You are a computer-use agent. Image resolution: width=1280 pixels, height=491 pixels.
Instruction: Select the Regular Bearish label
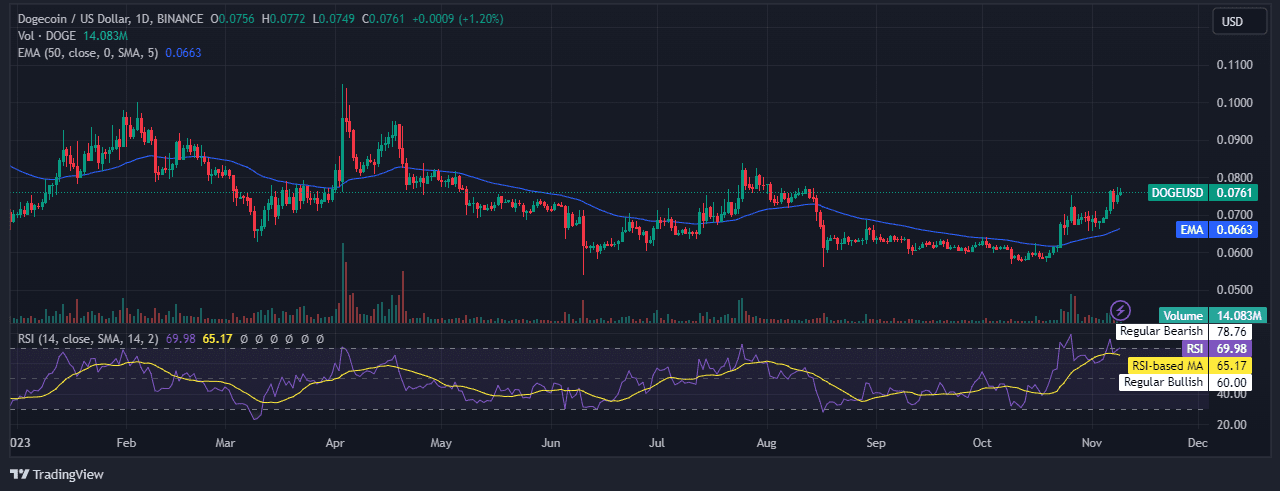point(1161,331)
